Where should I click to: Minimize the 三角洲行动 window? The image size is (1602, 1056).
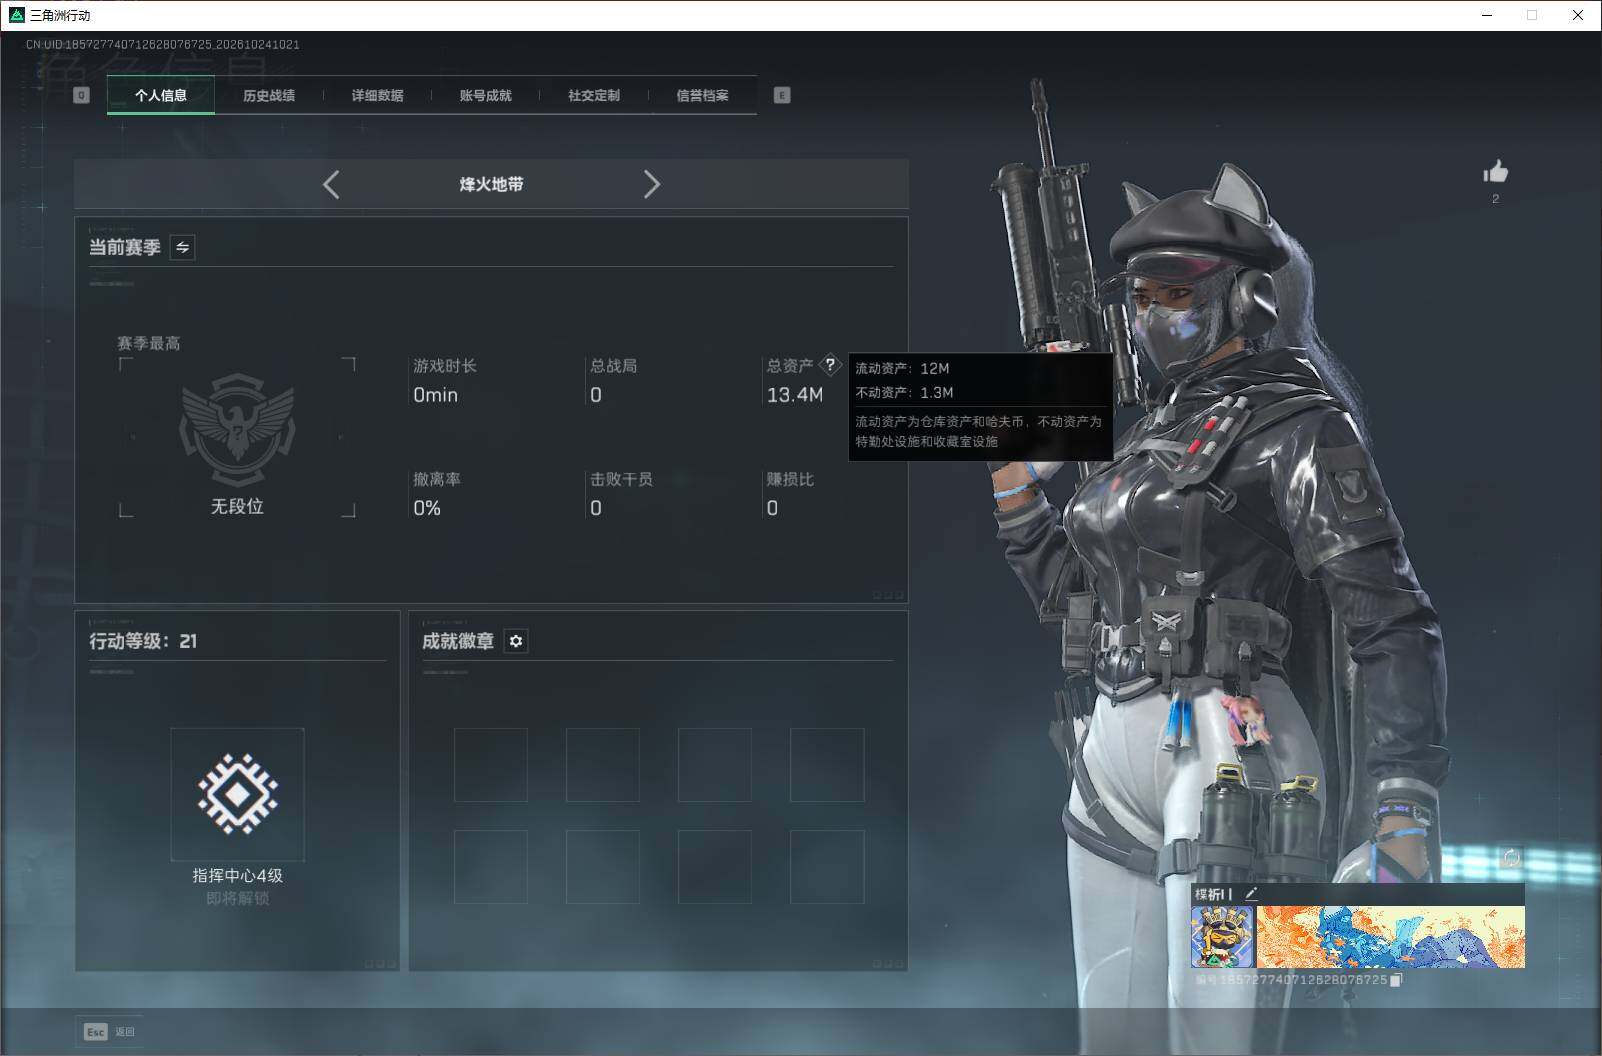click(x=1486, y=15)
